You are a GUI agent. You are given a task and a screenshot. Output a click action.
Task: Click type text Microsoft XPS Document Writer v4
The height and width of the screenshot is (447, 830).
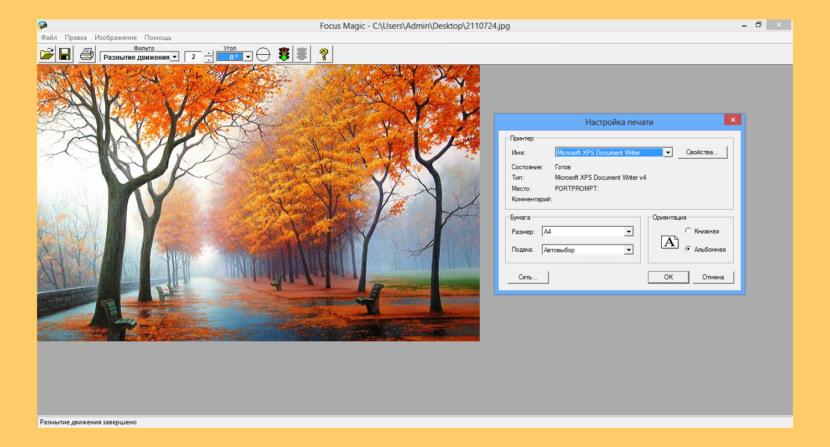[x=600, y=177]
